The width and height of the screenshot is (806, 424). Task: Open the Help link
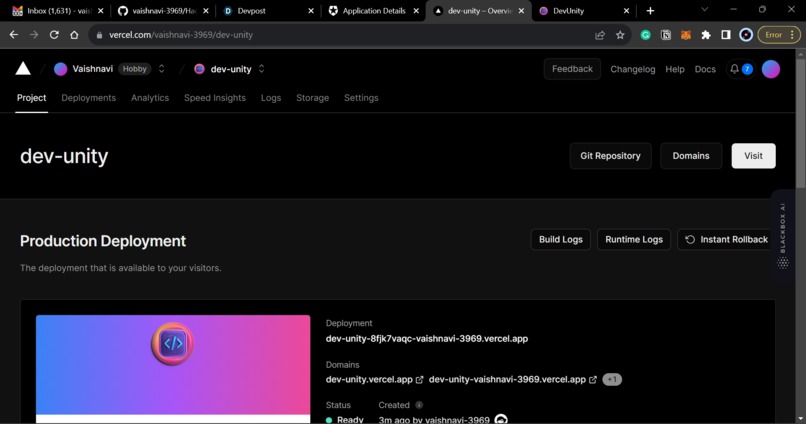(675, 69)
